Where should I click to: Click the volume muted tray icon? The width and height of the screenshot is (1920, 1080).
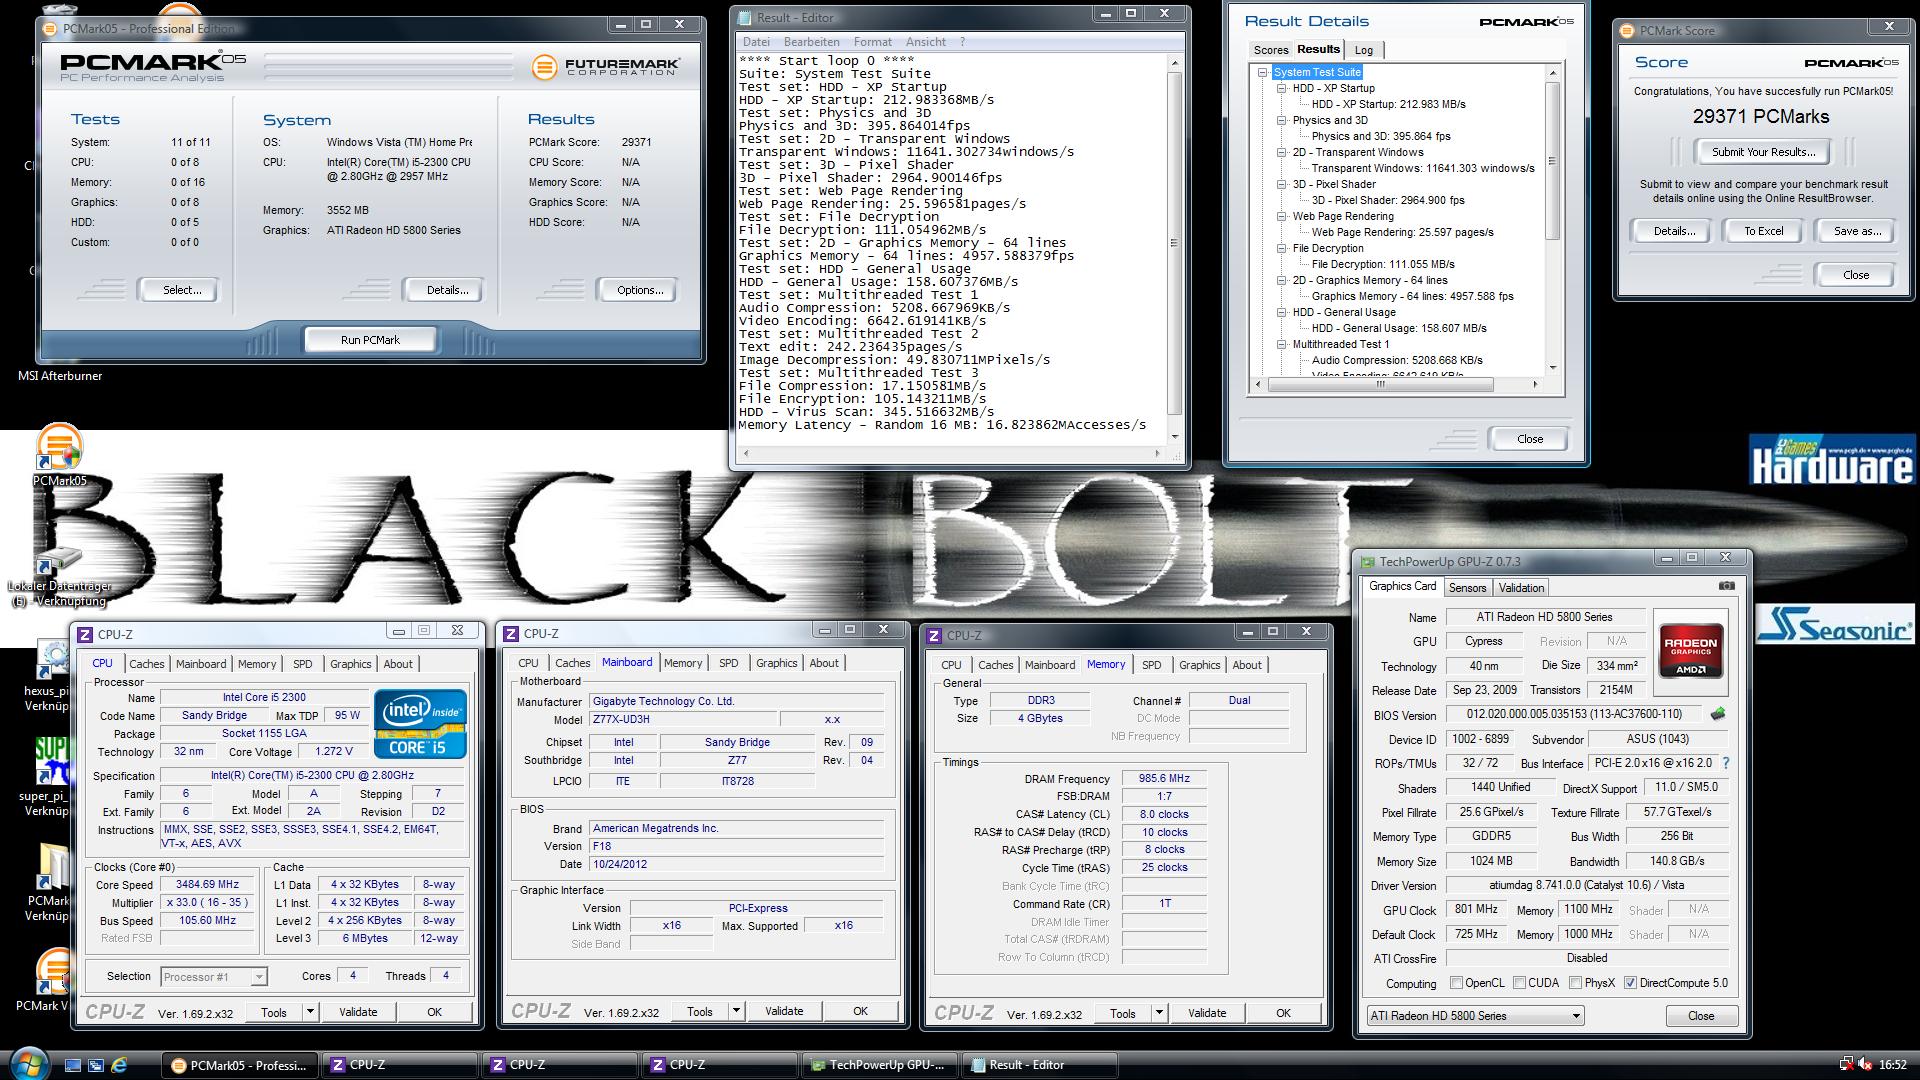coord(1865,1065)
